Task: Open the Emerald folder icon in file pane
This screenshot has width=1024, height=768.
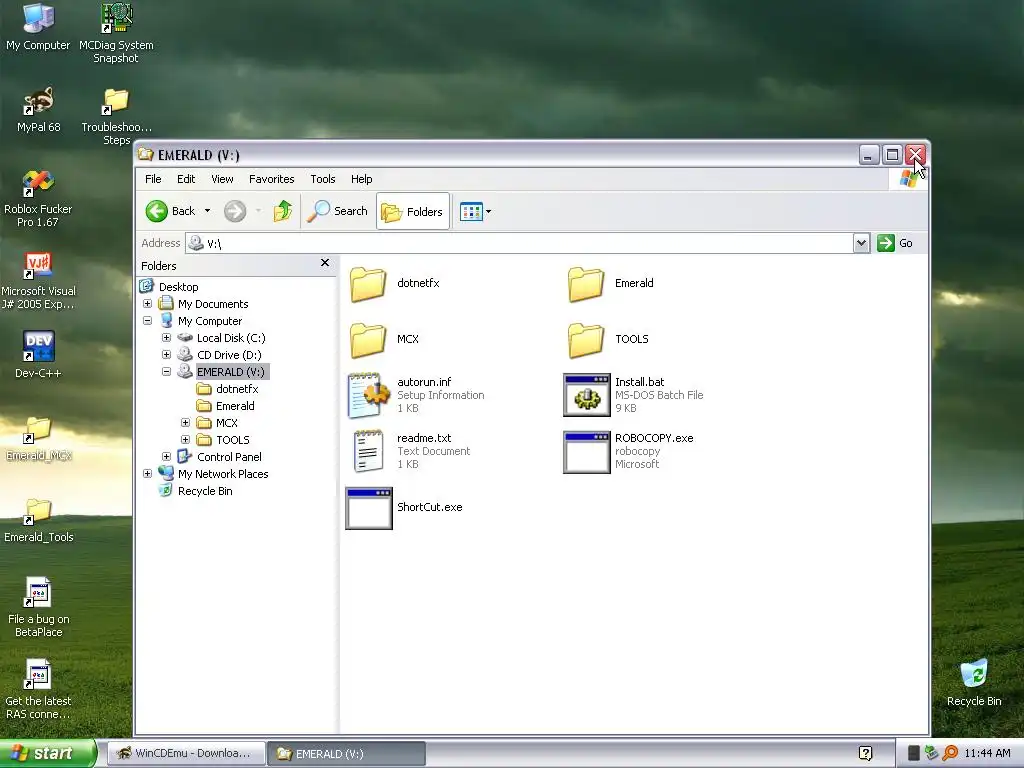Action: pos(586,284)
